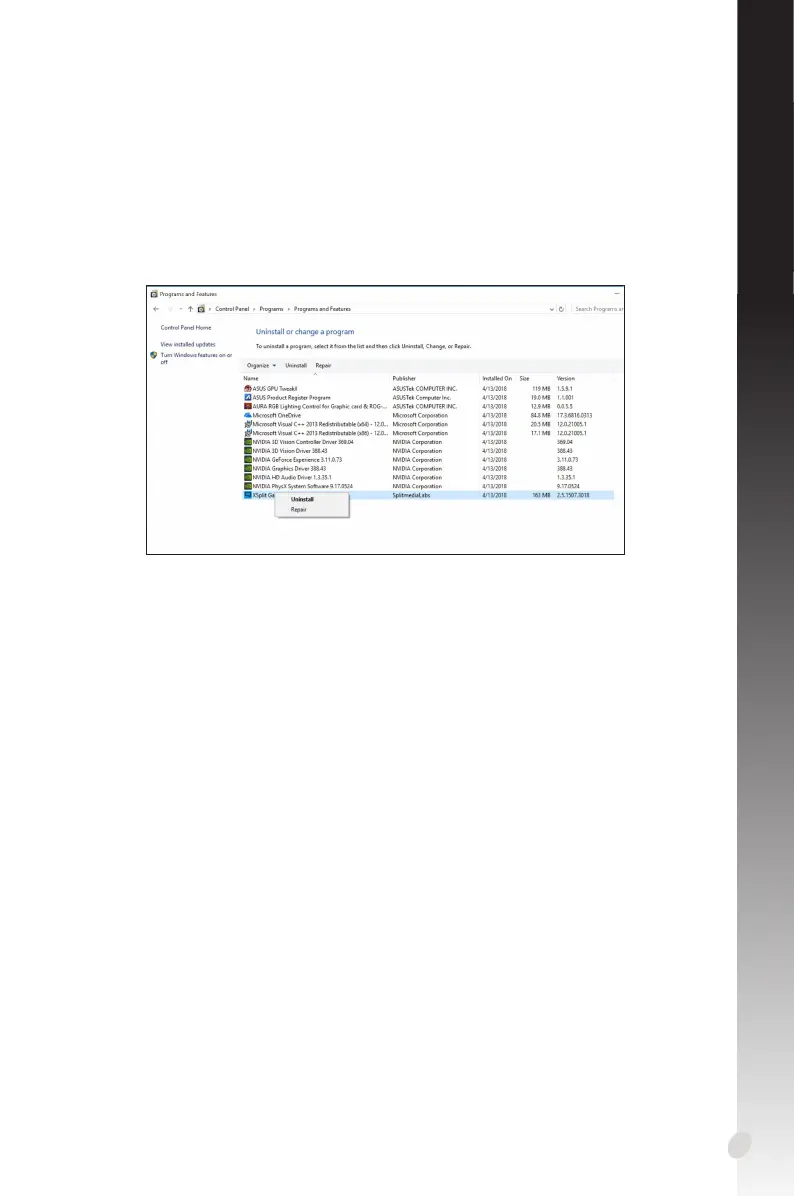Select the Microsoft OneDrive row
Image resolution: width=794 pixels, height=1196 pixels.
pyautogui.click(x=428, y=415)
